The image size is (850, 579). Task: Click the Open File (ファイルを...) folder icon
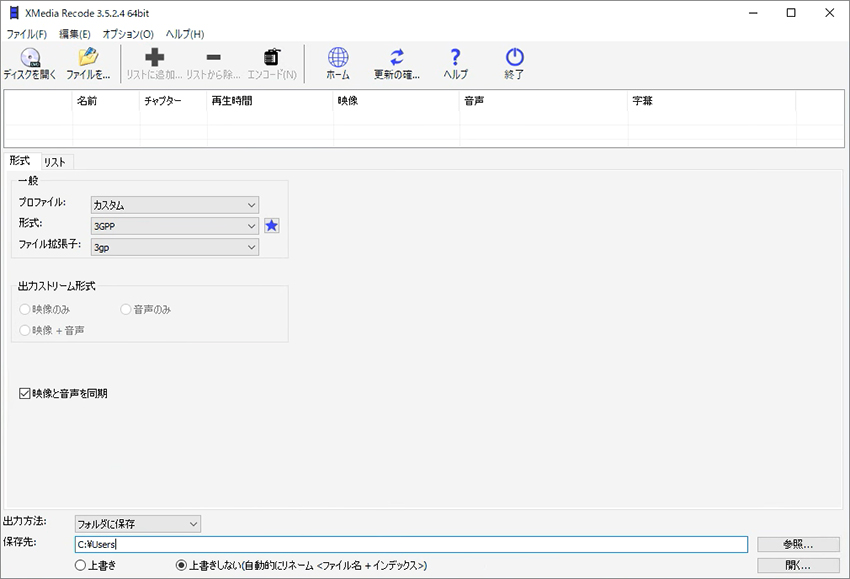[88, 57]
